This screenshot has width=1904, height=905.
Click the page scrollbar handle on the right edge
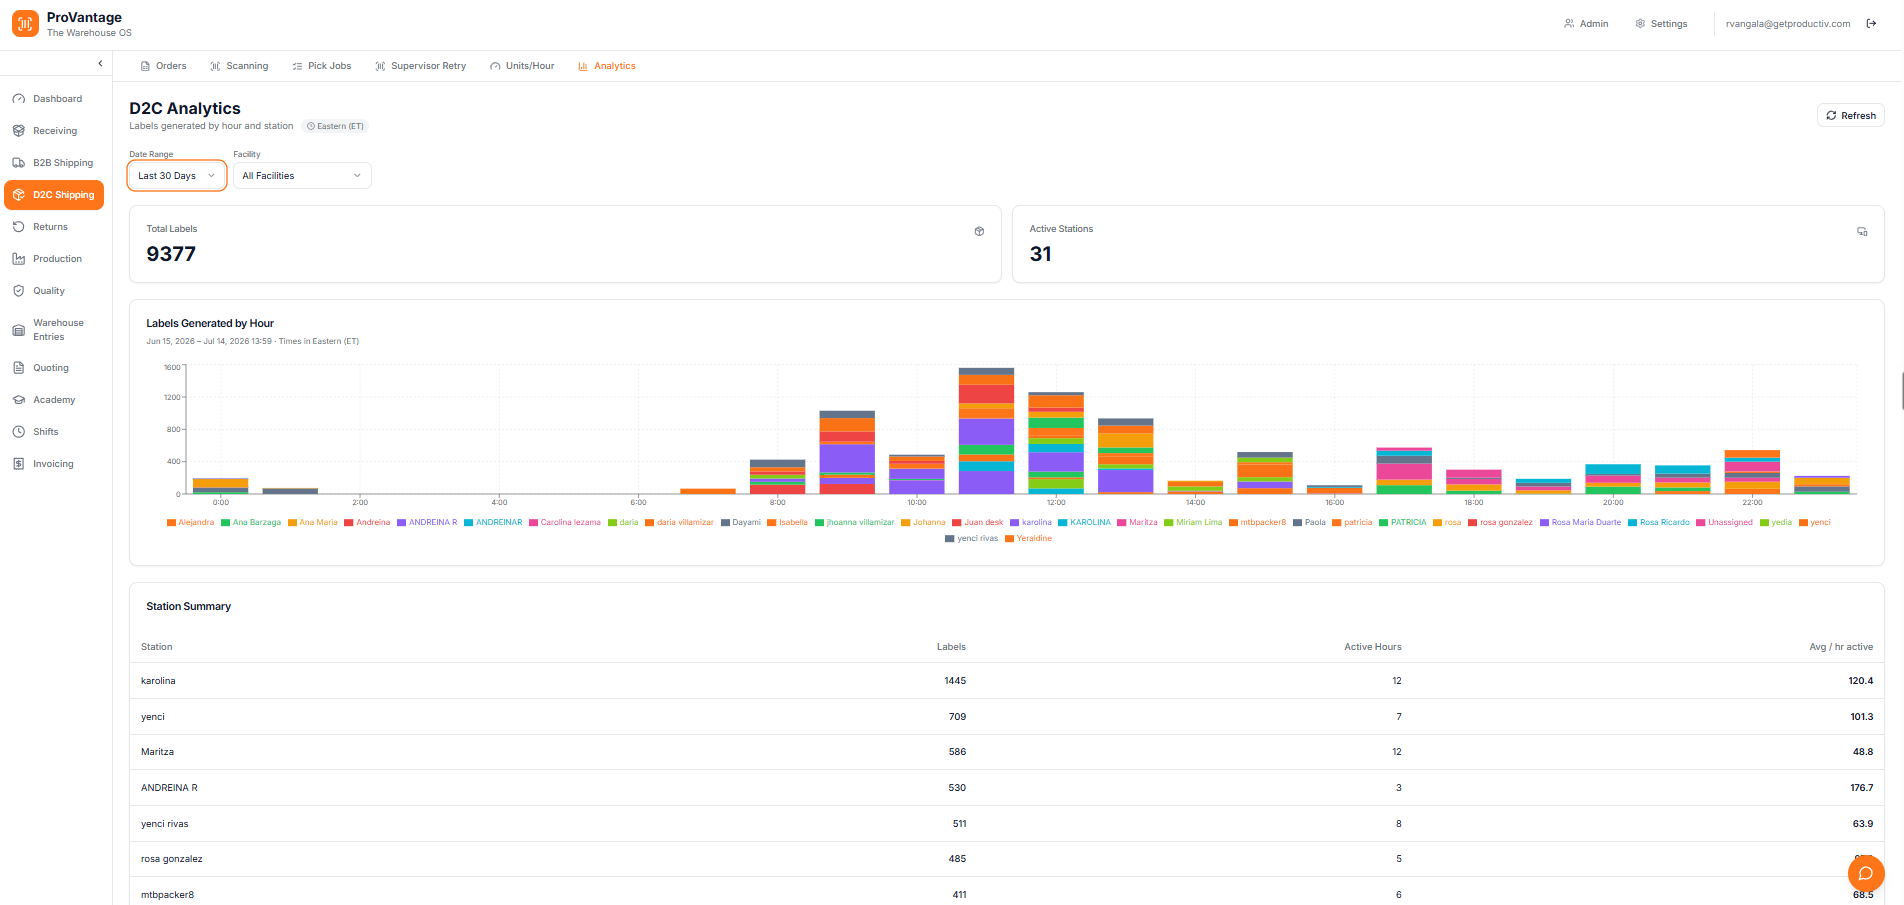pyautogui.click(x=1901, y=390)
